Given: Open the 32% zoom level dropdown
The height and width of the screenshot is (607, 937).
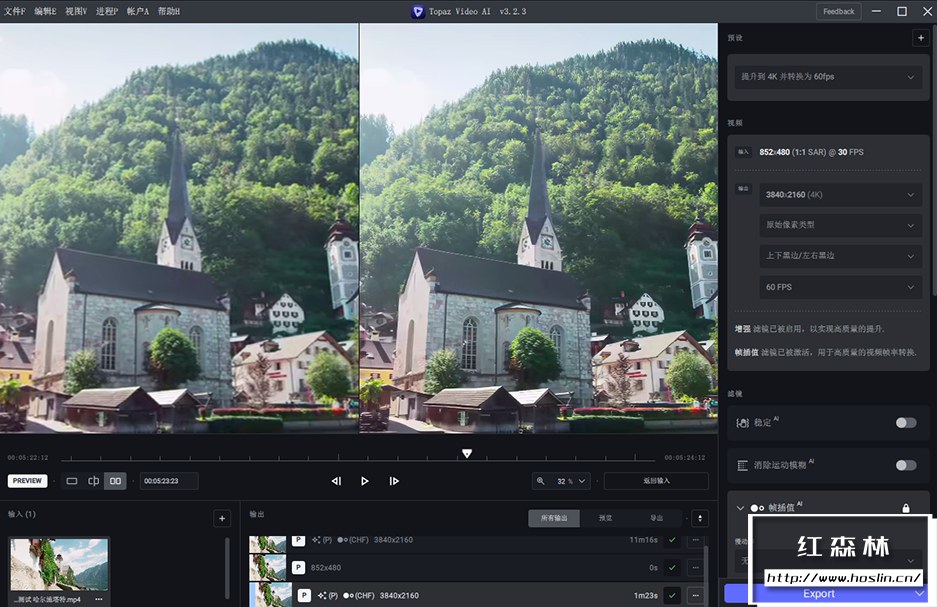Looking at the screenshot, I should pos(562,481).
